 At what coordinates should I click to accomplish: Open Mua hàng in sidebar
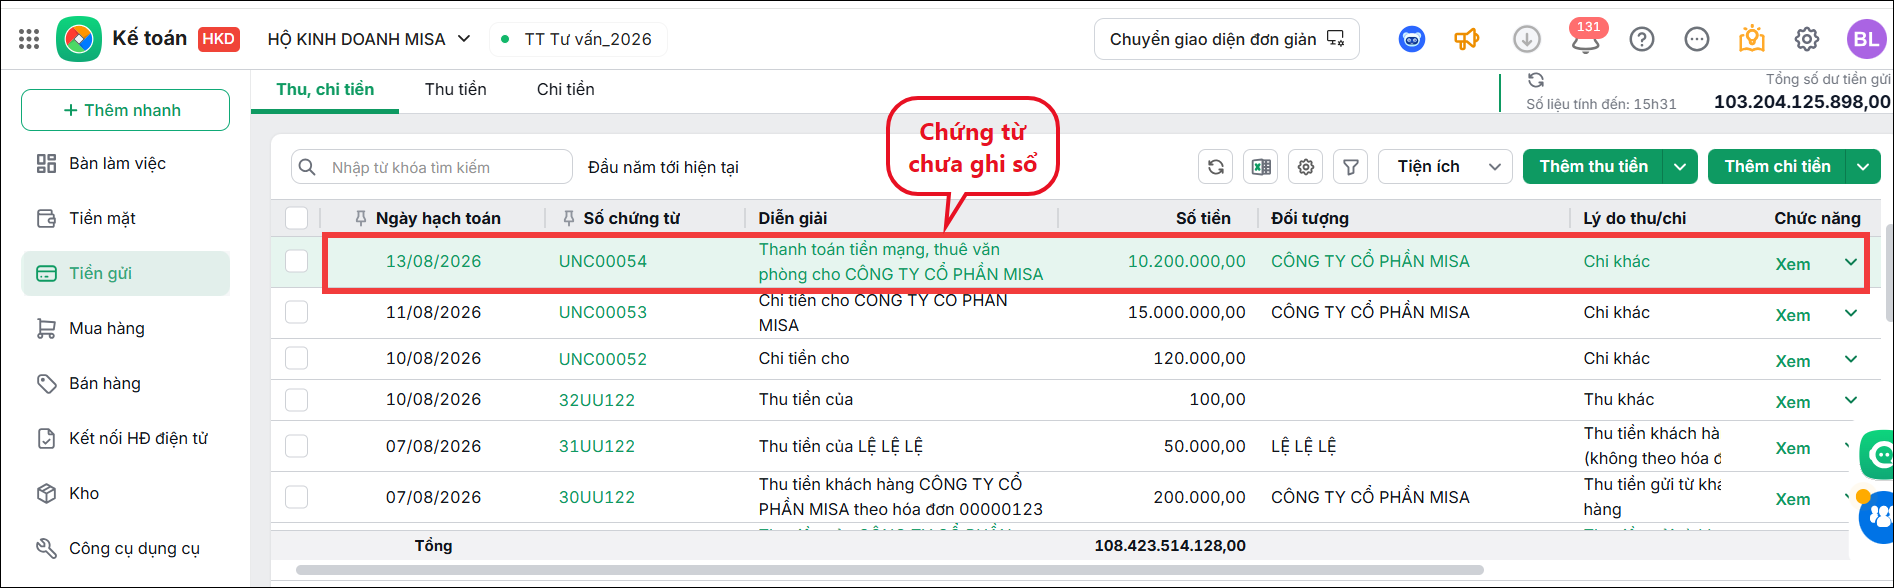tap(125, 328)
